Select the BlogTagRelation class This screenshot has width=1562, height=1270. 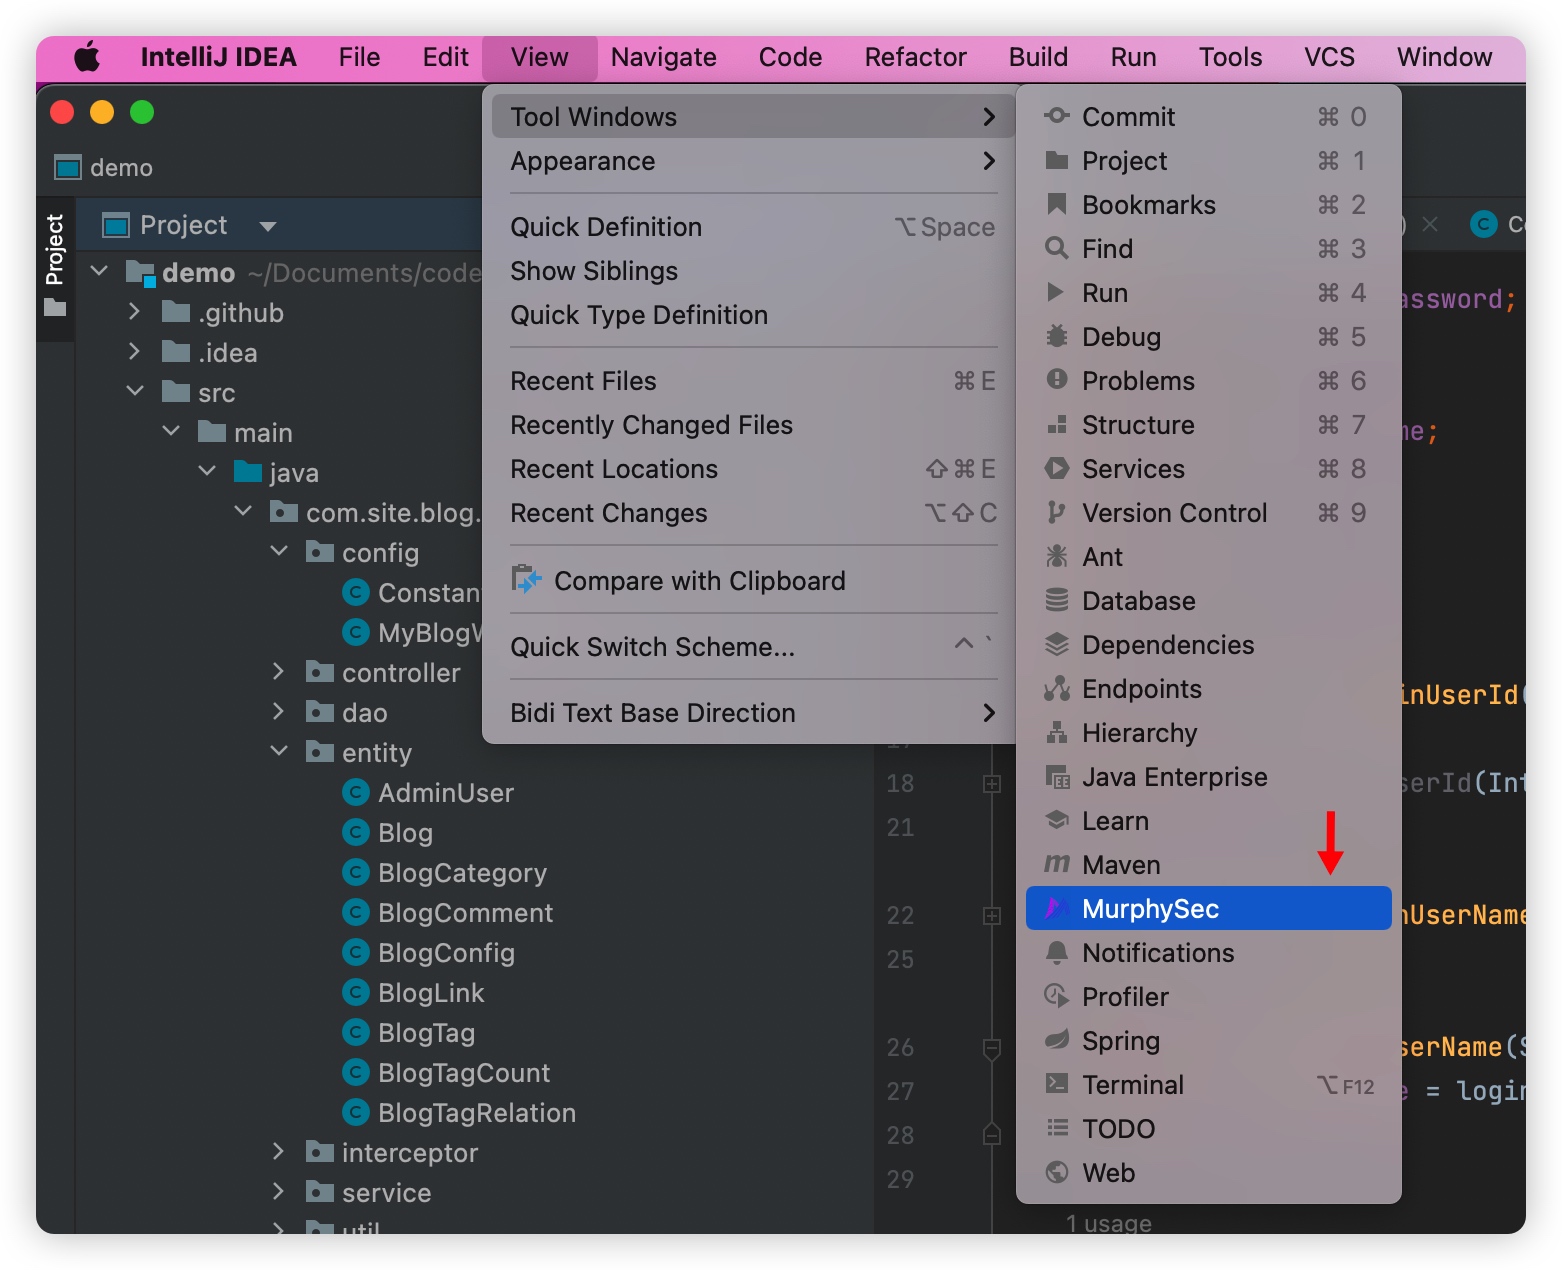point(477,1113)
